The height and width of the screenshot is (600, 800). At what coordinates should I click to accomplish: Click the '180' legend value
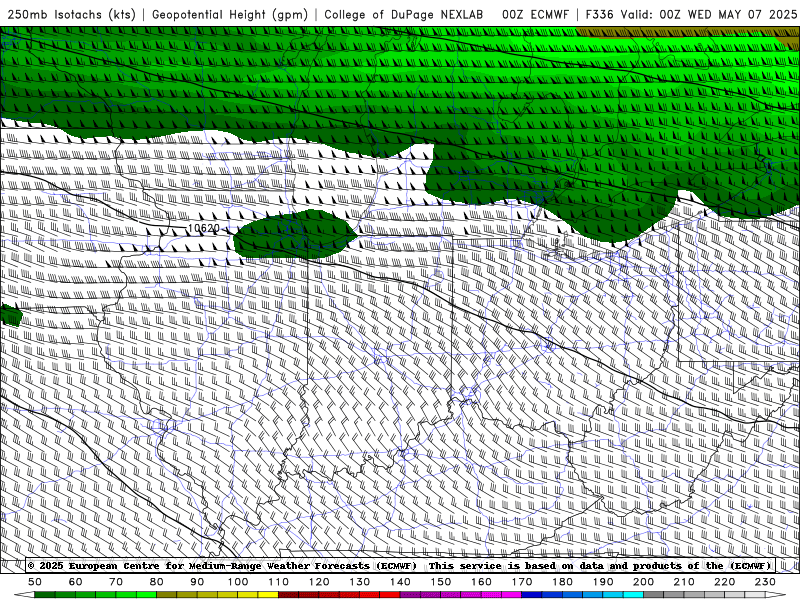(562, 582)
